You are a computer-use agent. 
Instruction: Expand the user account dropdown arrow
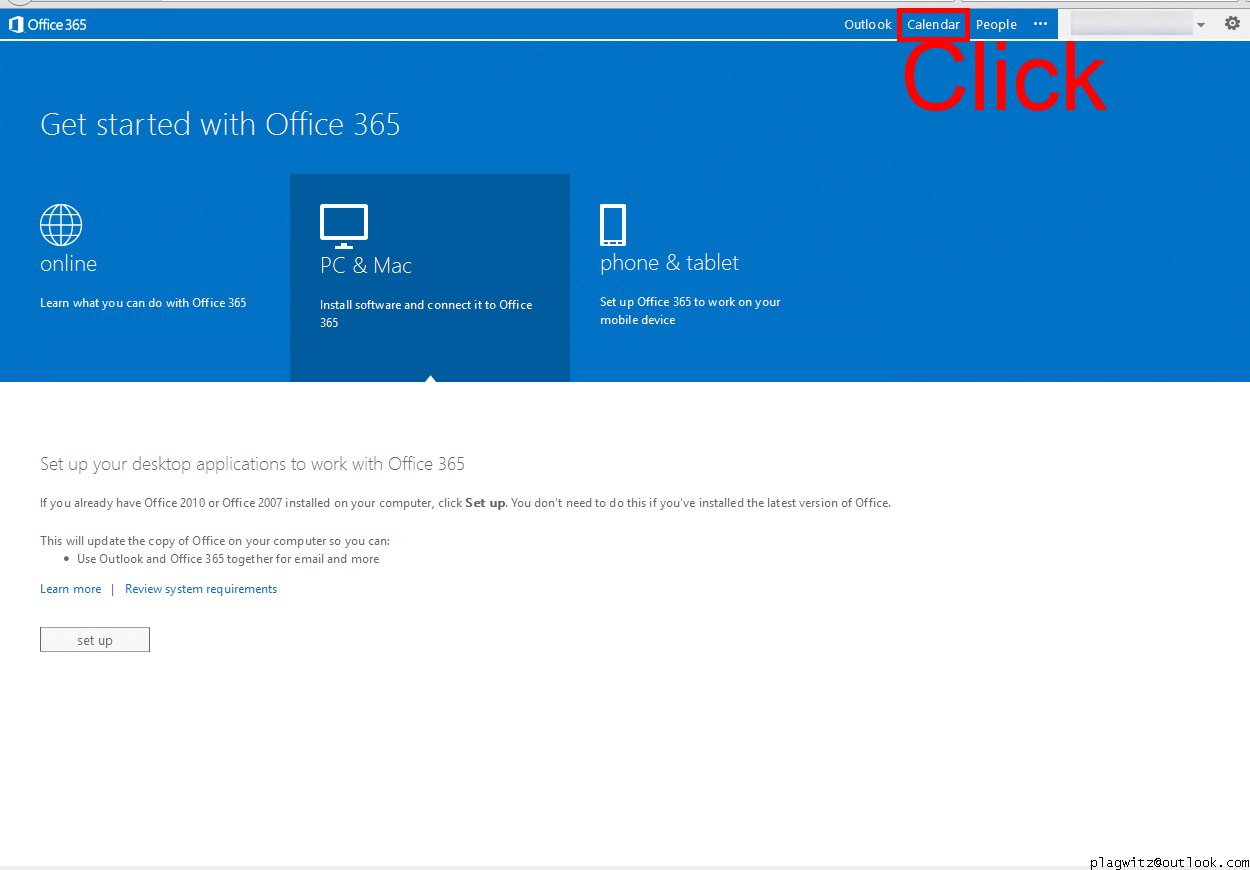click(x=1201, y=25)
